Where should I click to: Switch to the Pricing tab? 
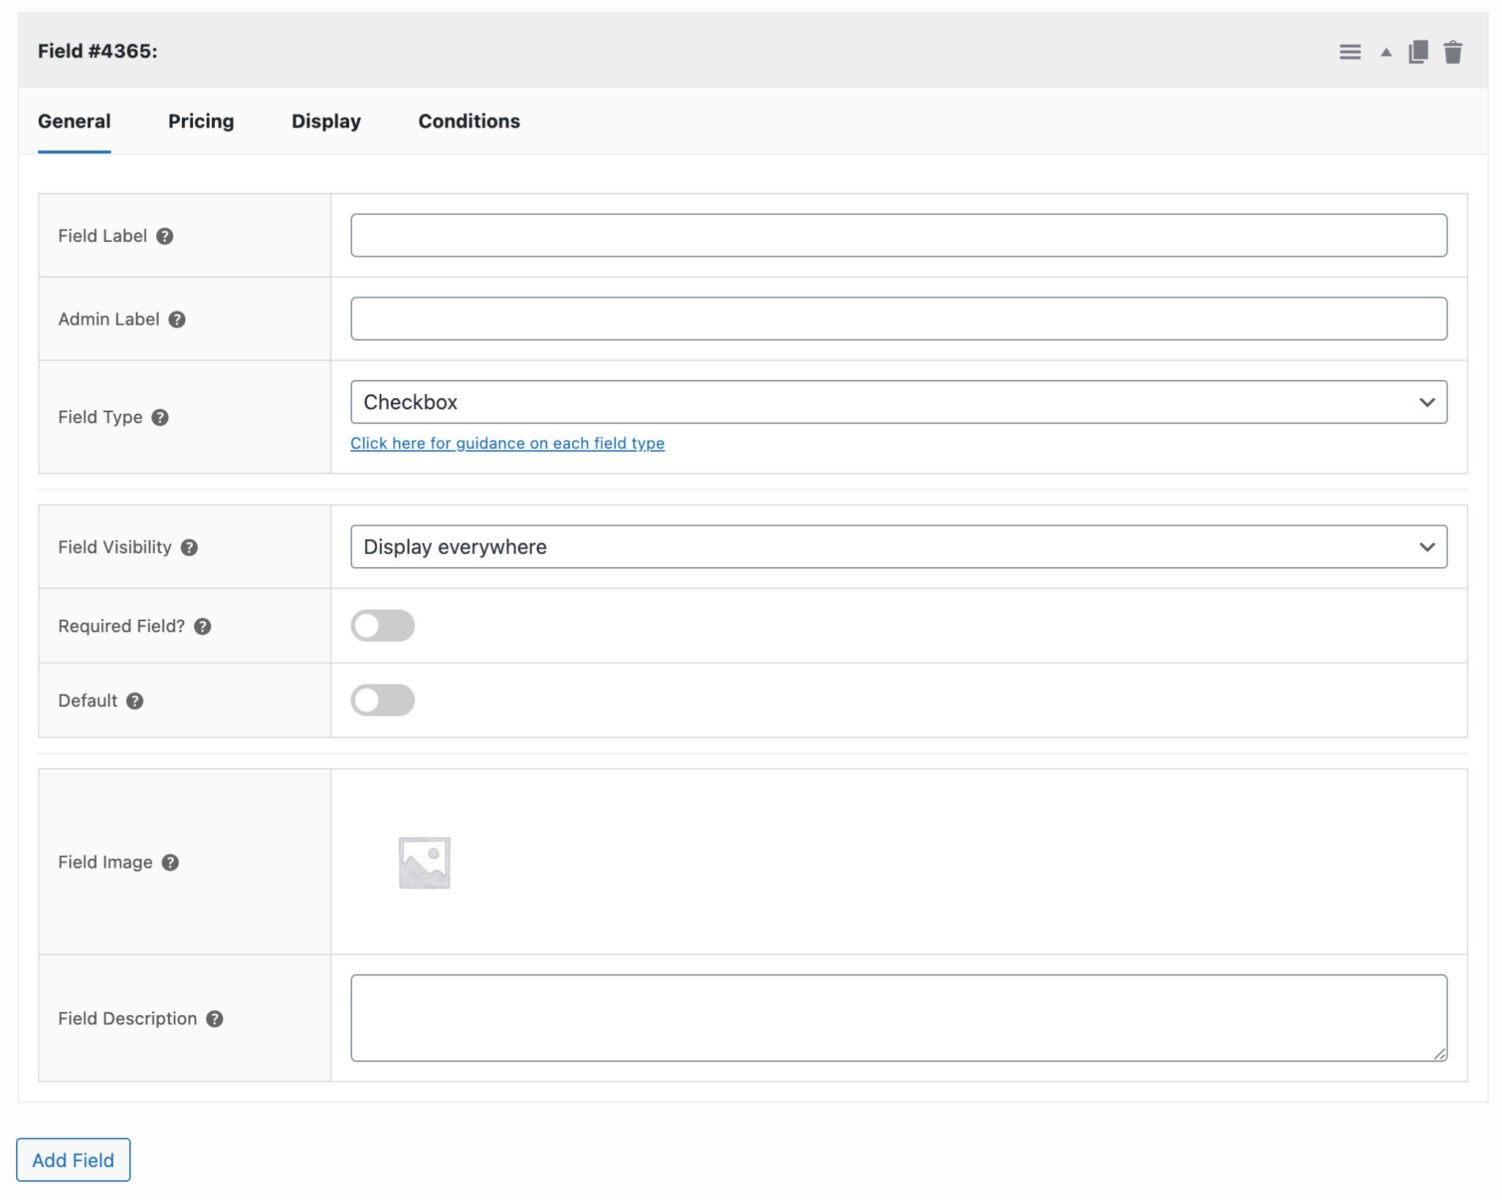tap(200, 121)
